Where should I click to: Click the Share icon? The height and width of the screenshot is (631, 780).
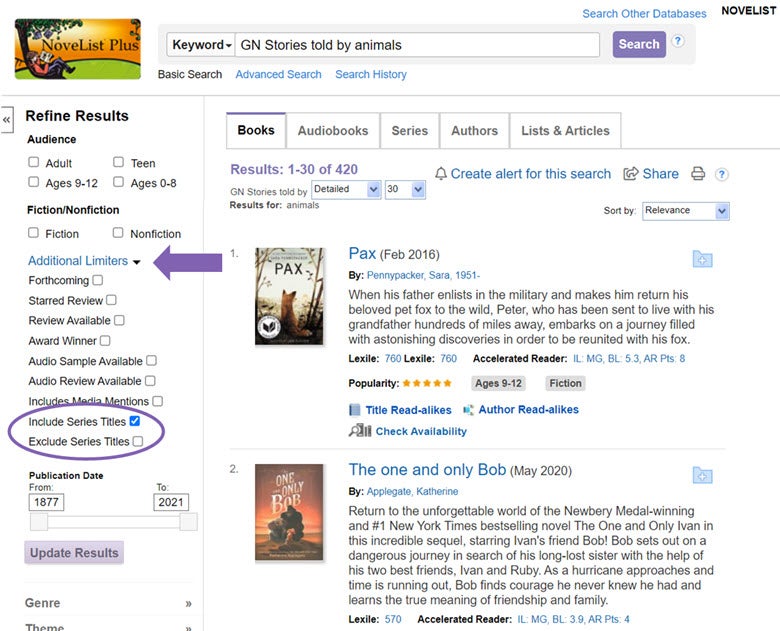pyautogui.click(x=631, y=174)
